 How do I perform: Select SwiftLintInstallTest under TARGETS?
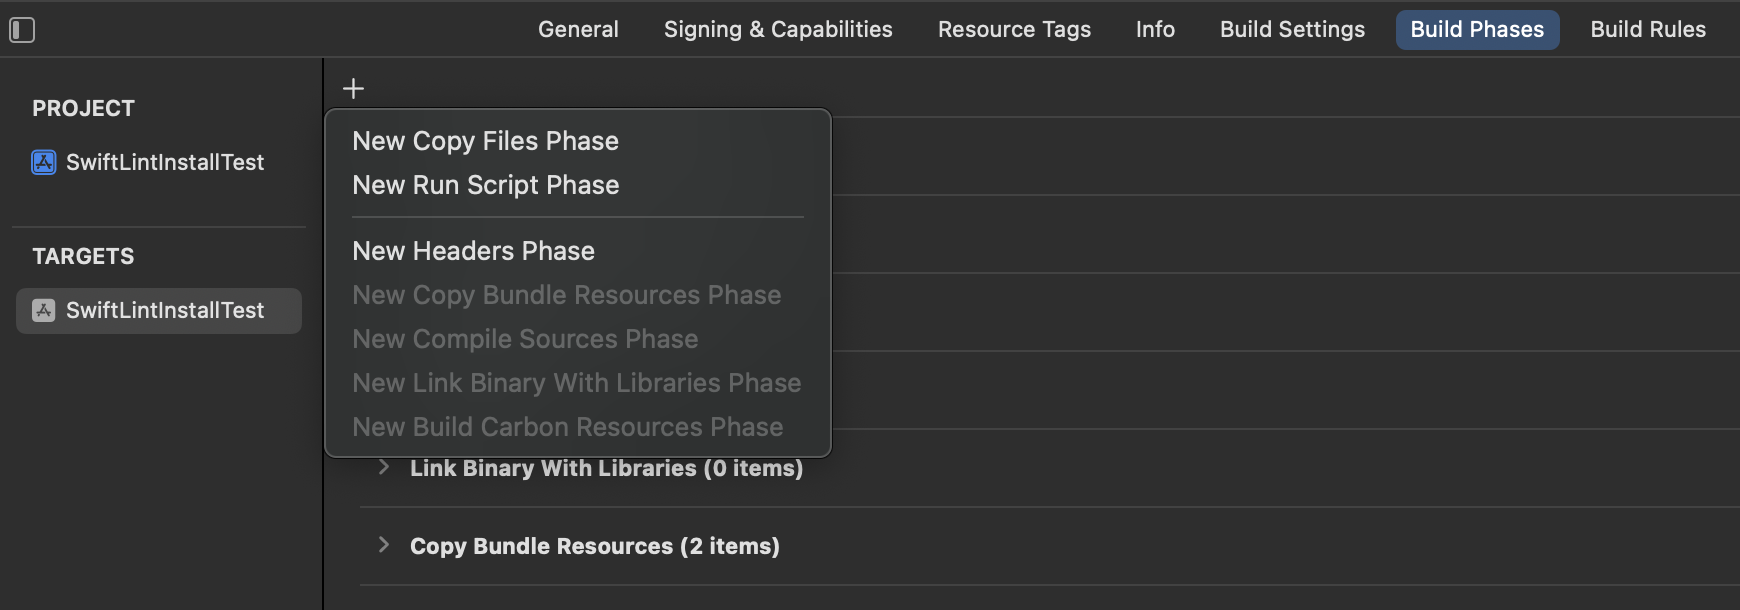pyautogui.click(x=165, y=310)
